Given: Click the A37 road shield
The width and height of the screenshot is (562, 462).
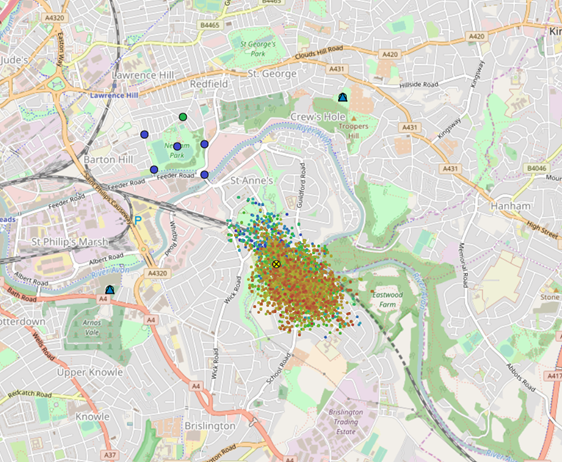Looking at the screenshot, I should coord(110,455).
